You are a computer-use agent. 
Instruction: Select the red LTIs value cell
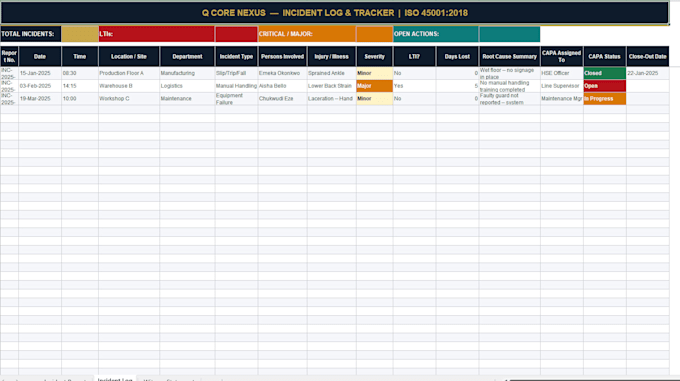click(236, 34)
